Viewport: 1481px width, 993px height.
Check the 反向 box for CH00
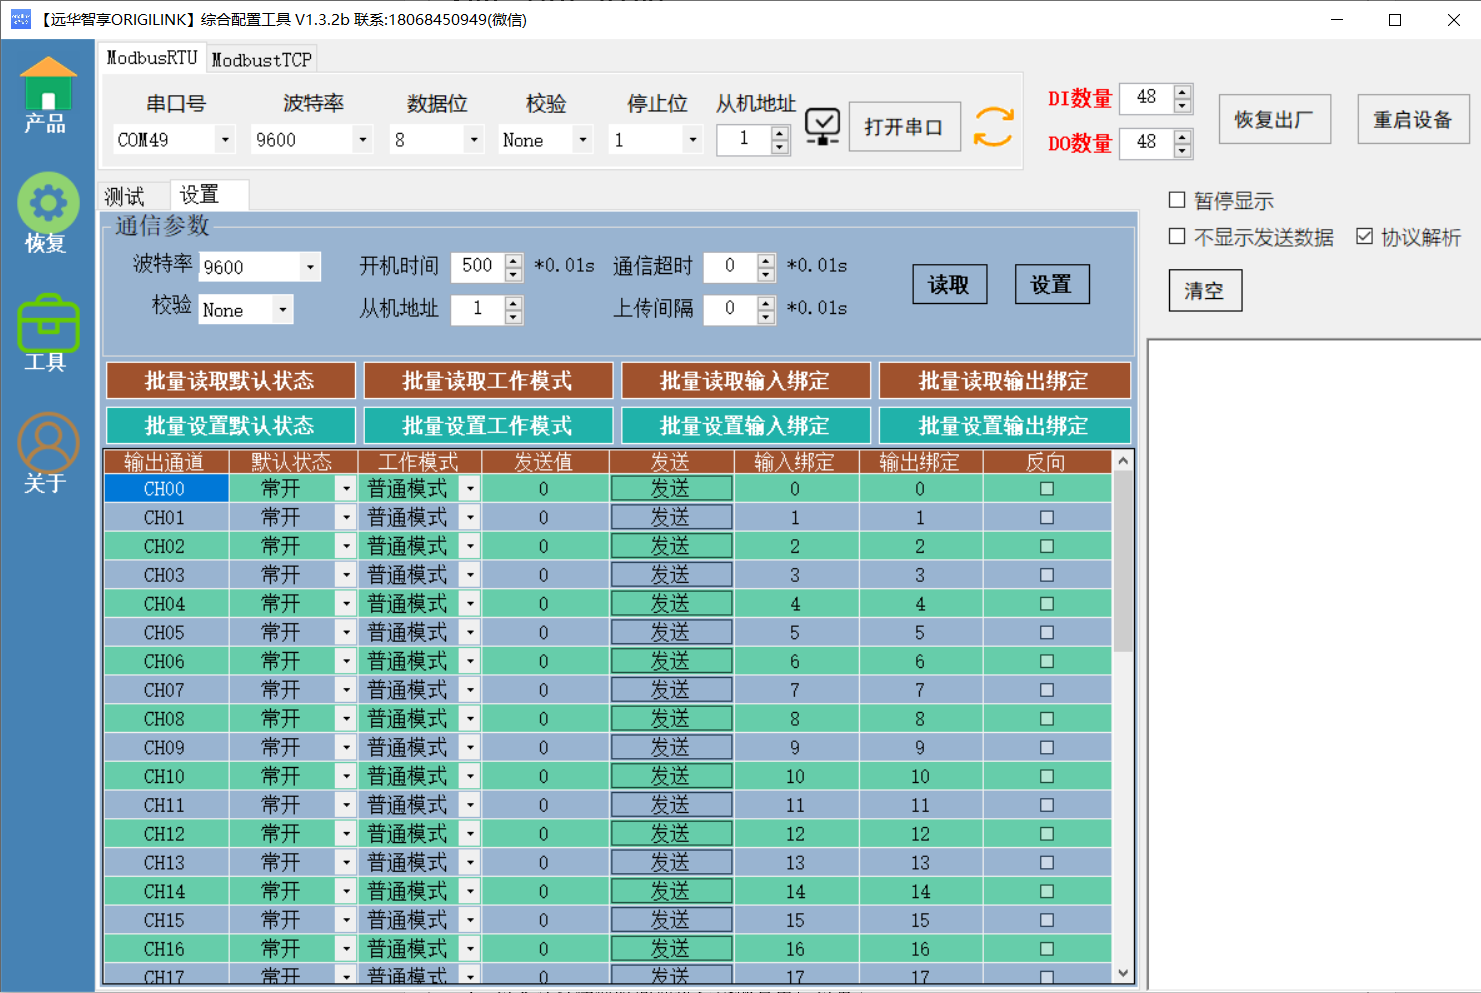point(1046,489)
